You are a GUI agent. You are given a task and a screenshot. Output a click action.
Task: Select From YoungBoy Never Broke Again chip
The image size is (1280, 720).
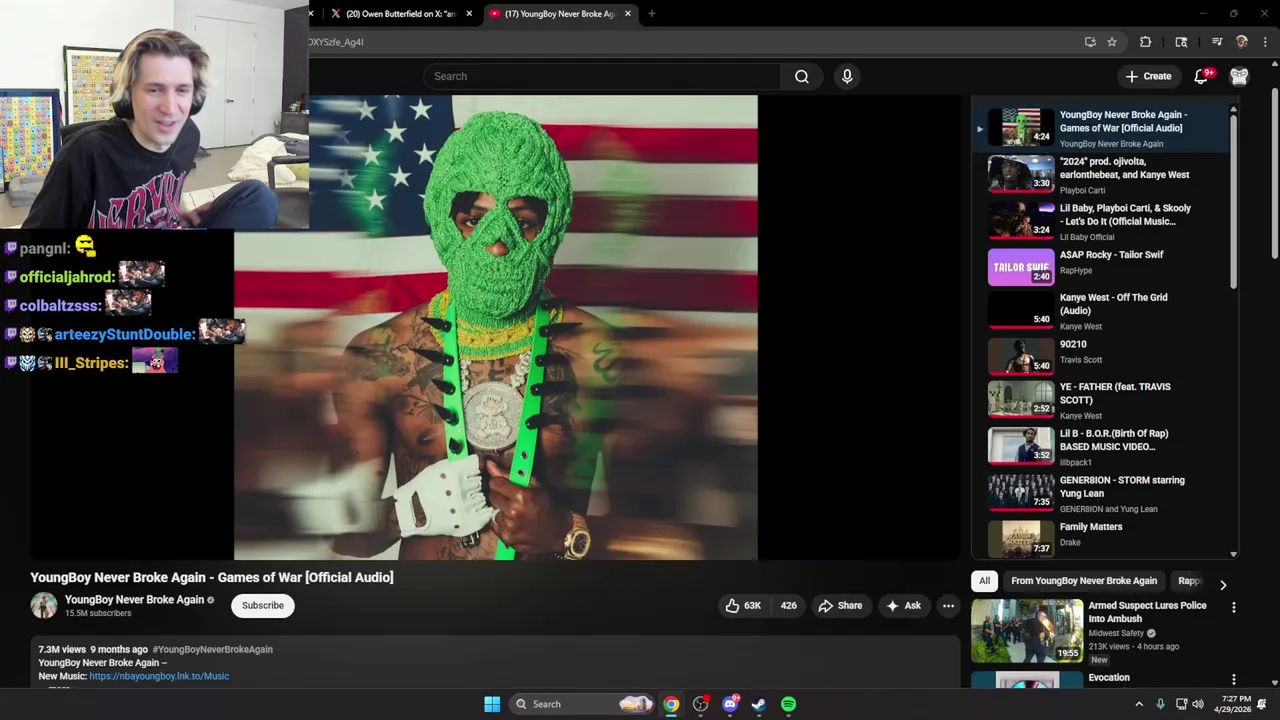(x=1084, y=581)
